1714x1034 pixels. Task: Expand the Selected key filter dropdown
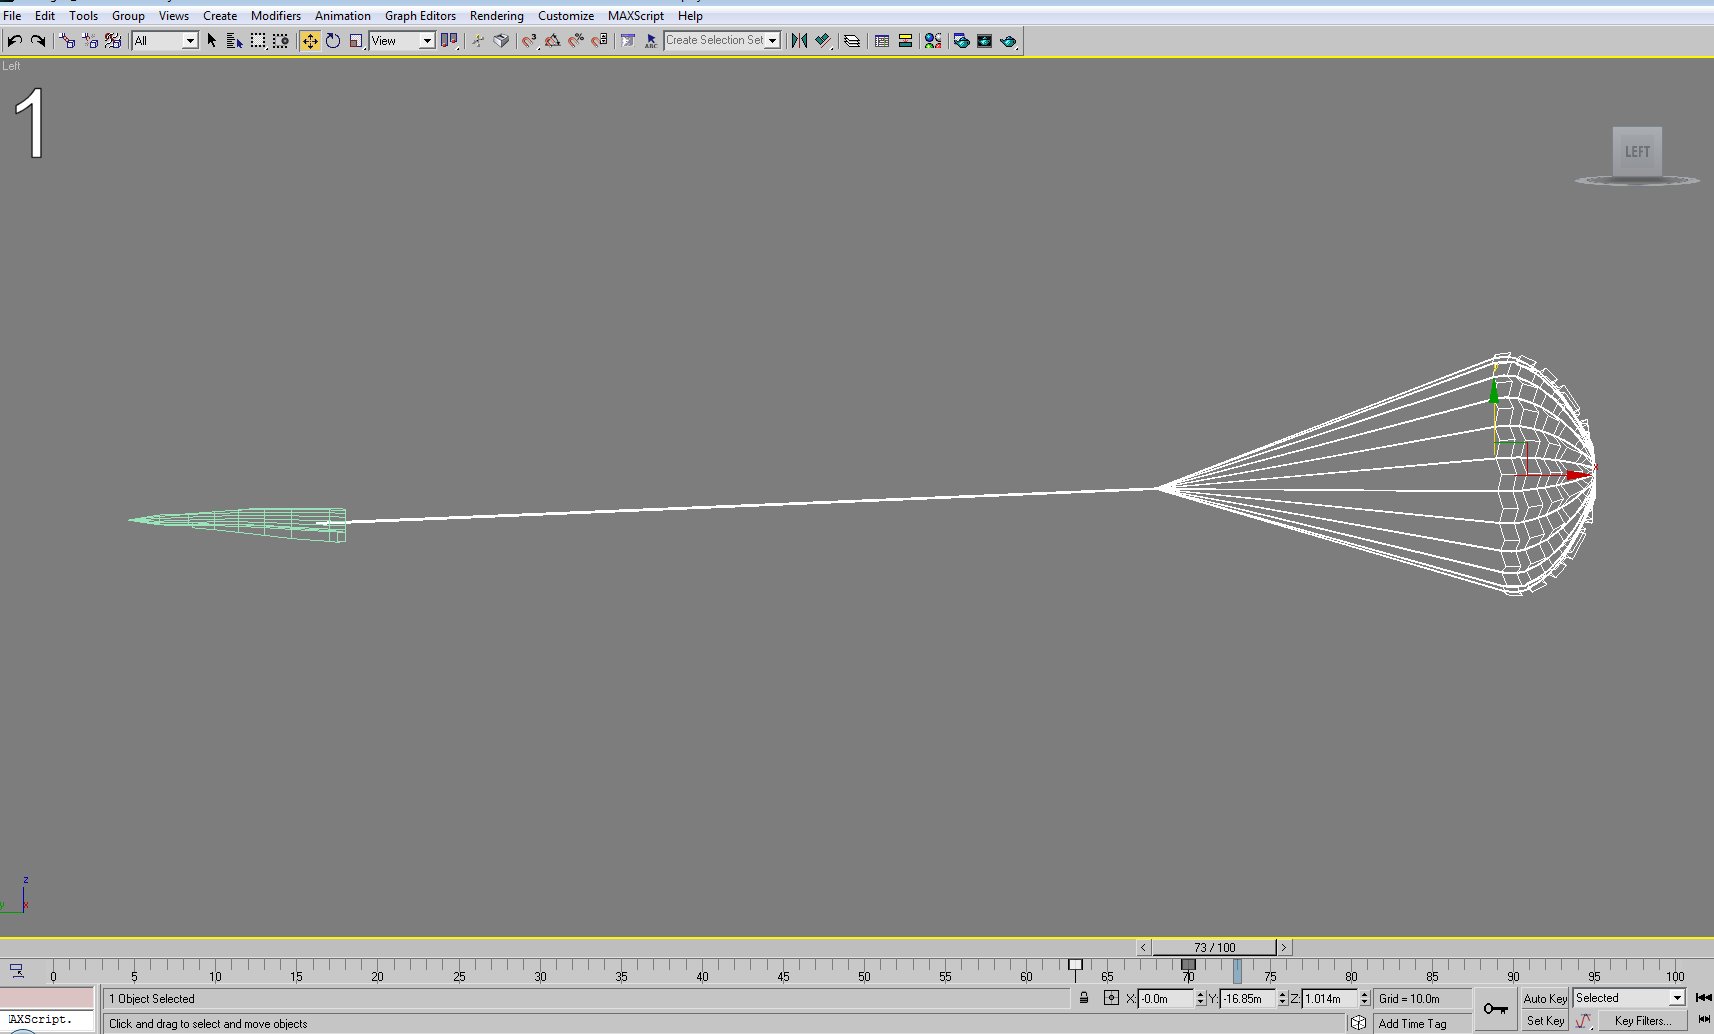point(1629,998)
